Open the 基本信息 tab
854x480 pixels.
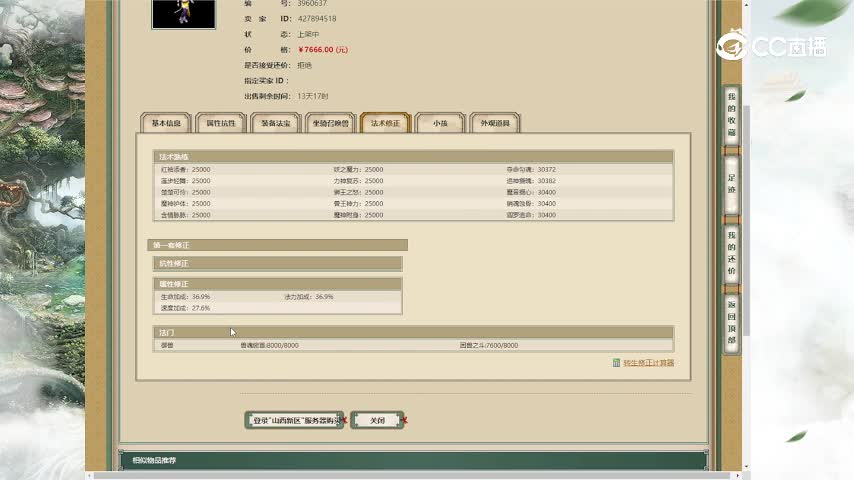166,123
